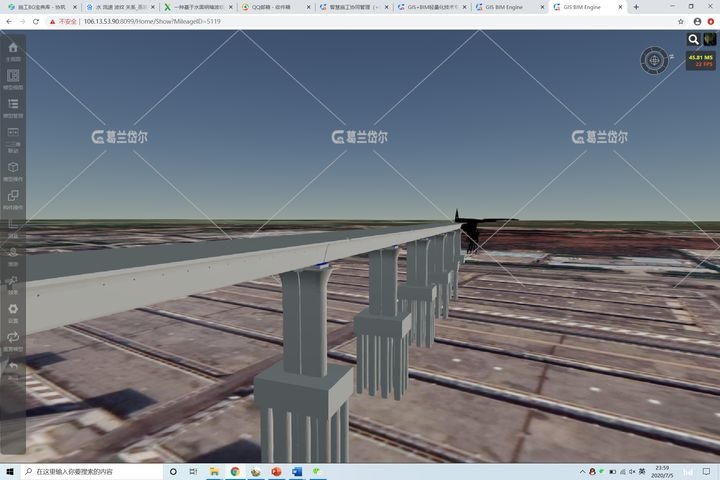The image size is (720, 480).
Task: Go back in browser history
Action: click(x=9, y=22)
